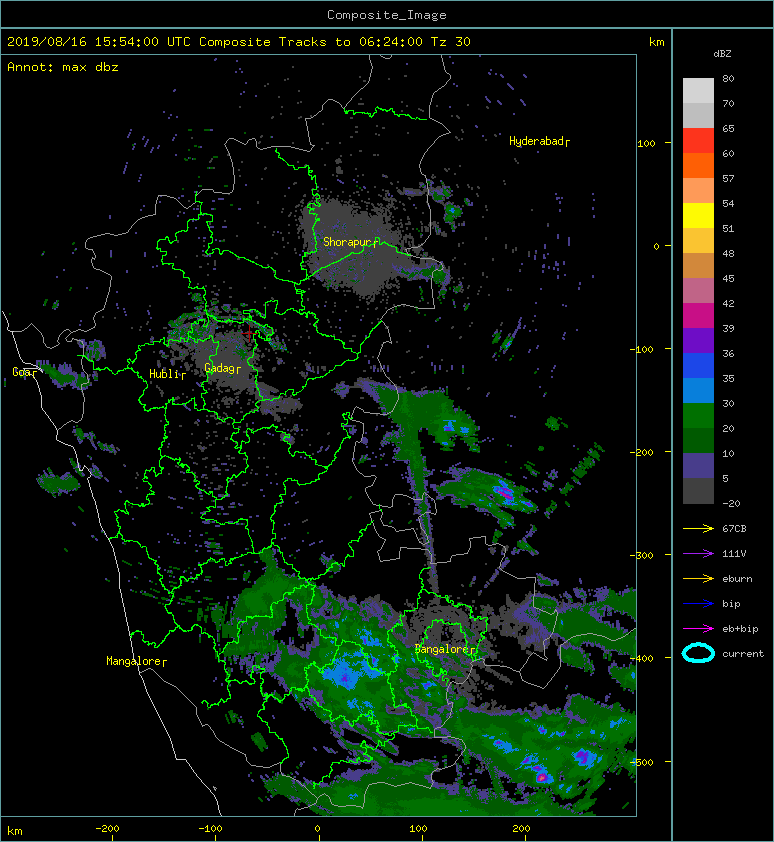This screenshot has width=774, height=842.
Task: Click the light blue swatch between 35 and 30
Action: pos(698,390)
